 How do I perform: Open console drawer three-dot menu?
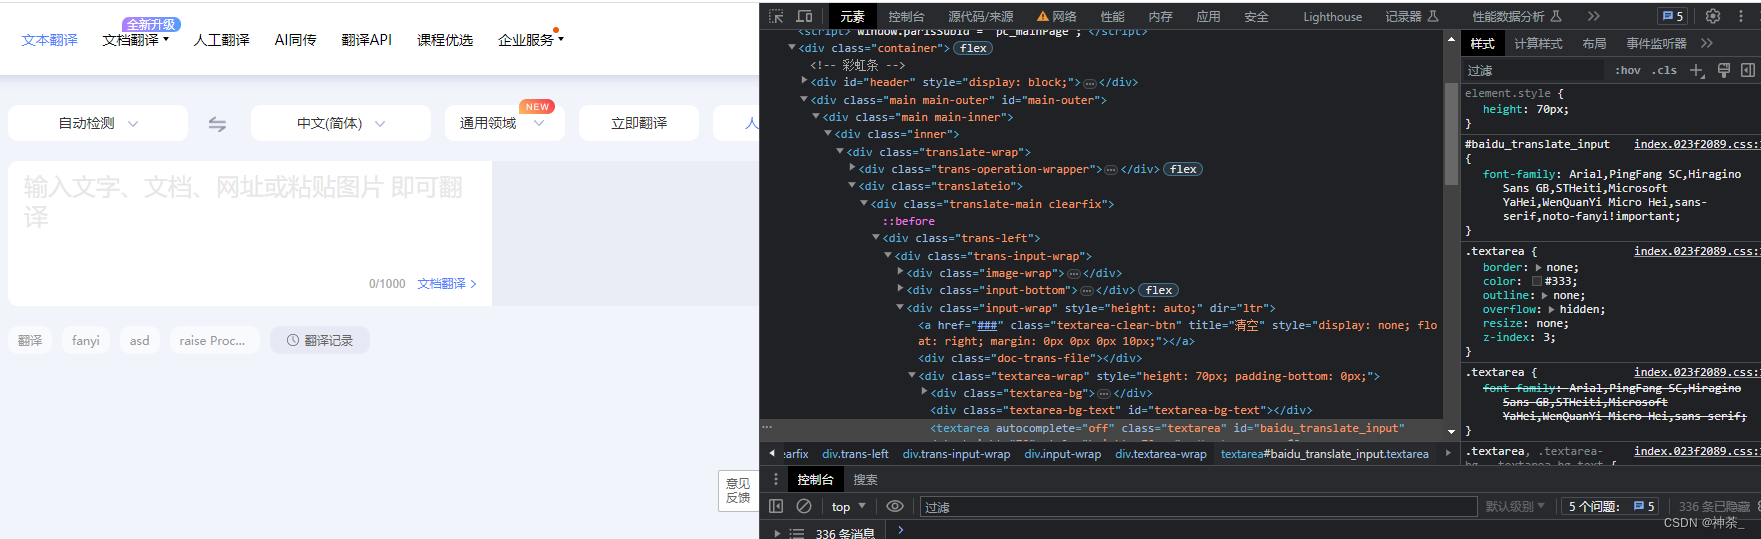[x=775, y=479]
